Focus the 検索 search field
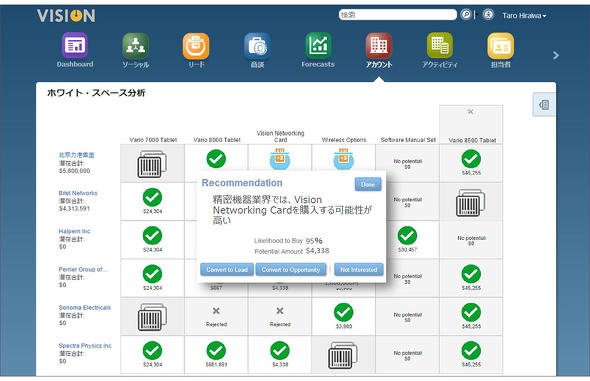Image resolution: width=590 pixels, height=381 pixels. tap(398, 15)
